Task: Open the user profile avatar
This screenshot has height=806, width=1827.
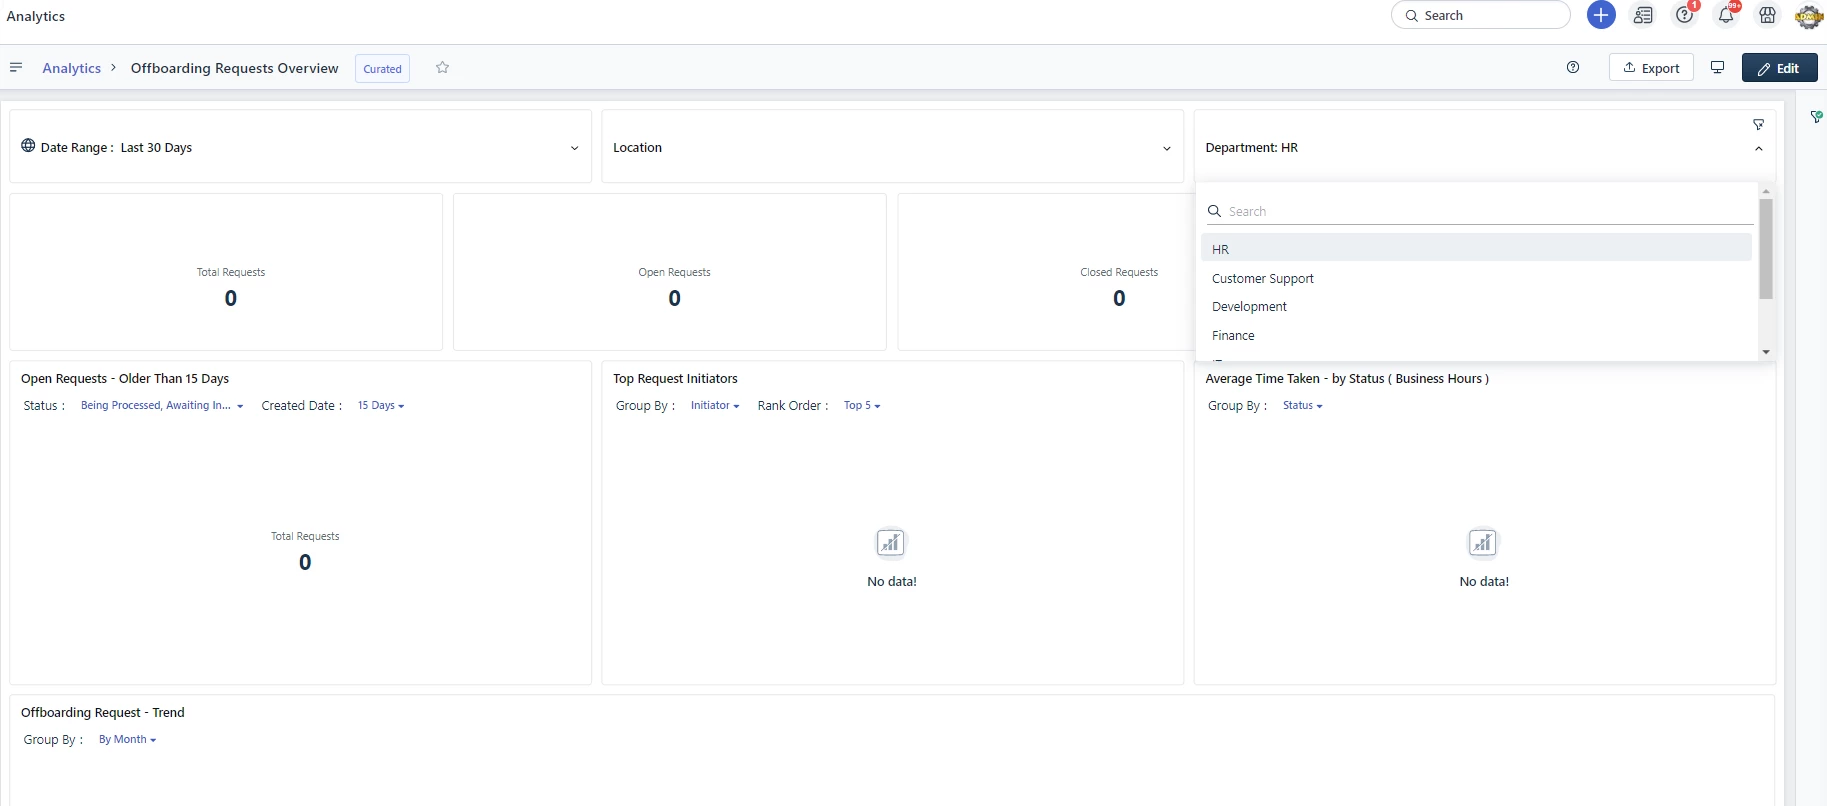Action: (1809, 16)
